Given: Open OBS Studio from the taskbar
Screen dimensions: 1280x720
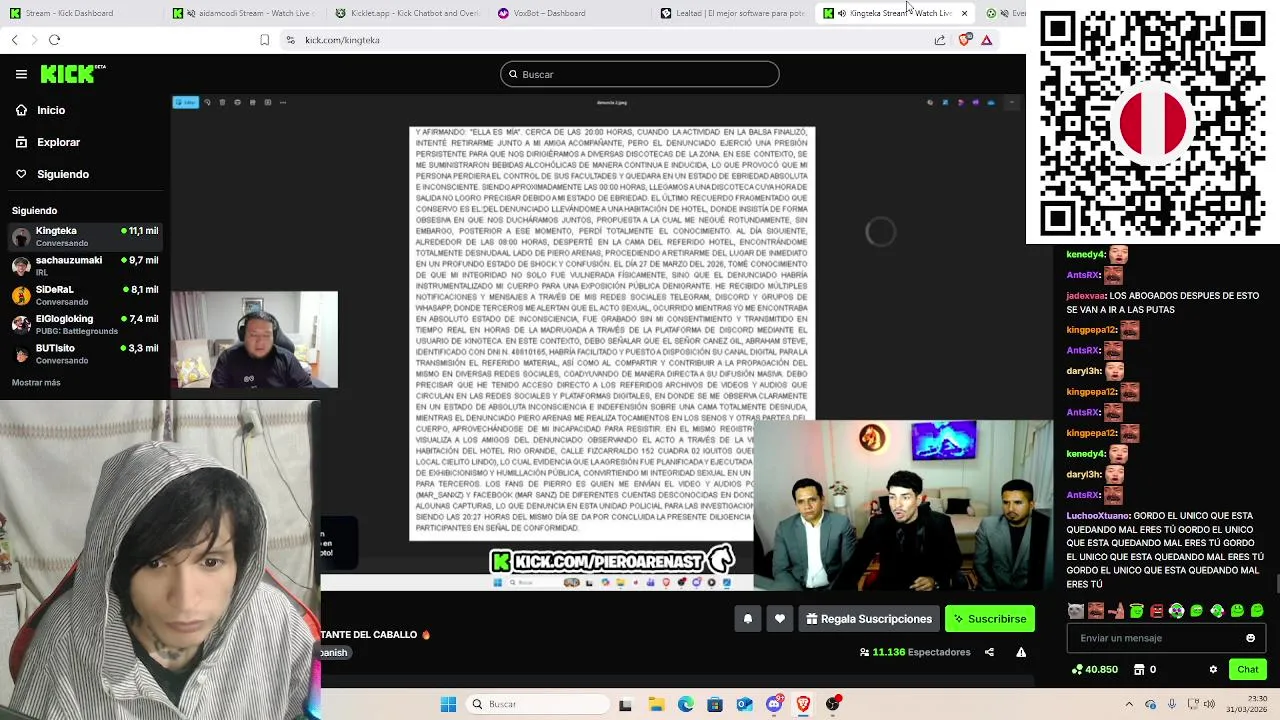Looking at the screenshot, I should tap(832, 704).
